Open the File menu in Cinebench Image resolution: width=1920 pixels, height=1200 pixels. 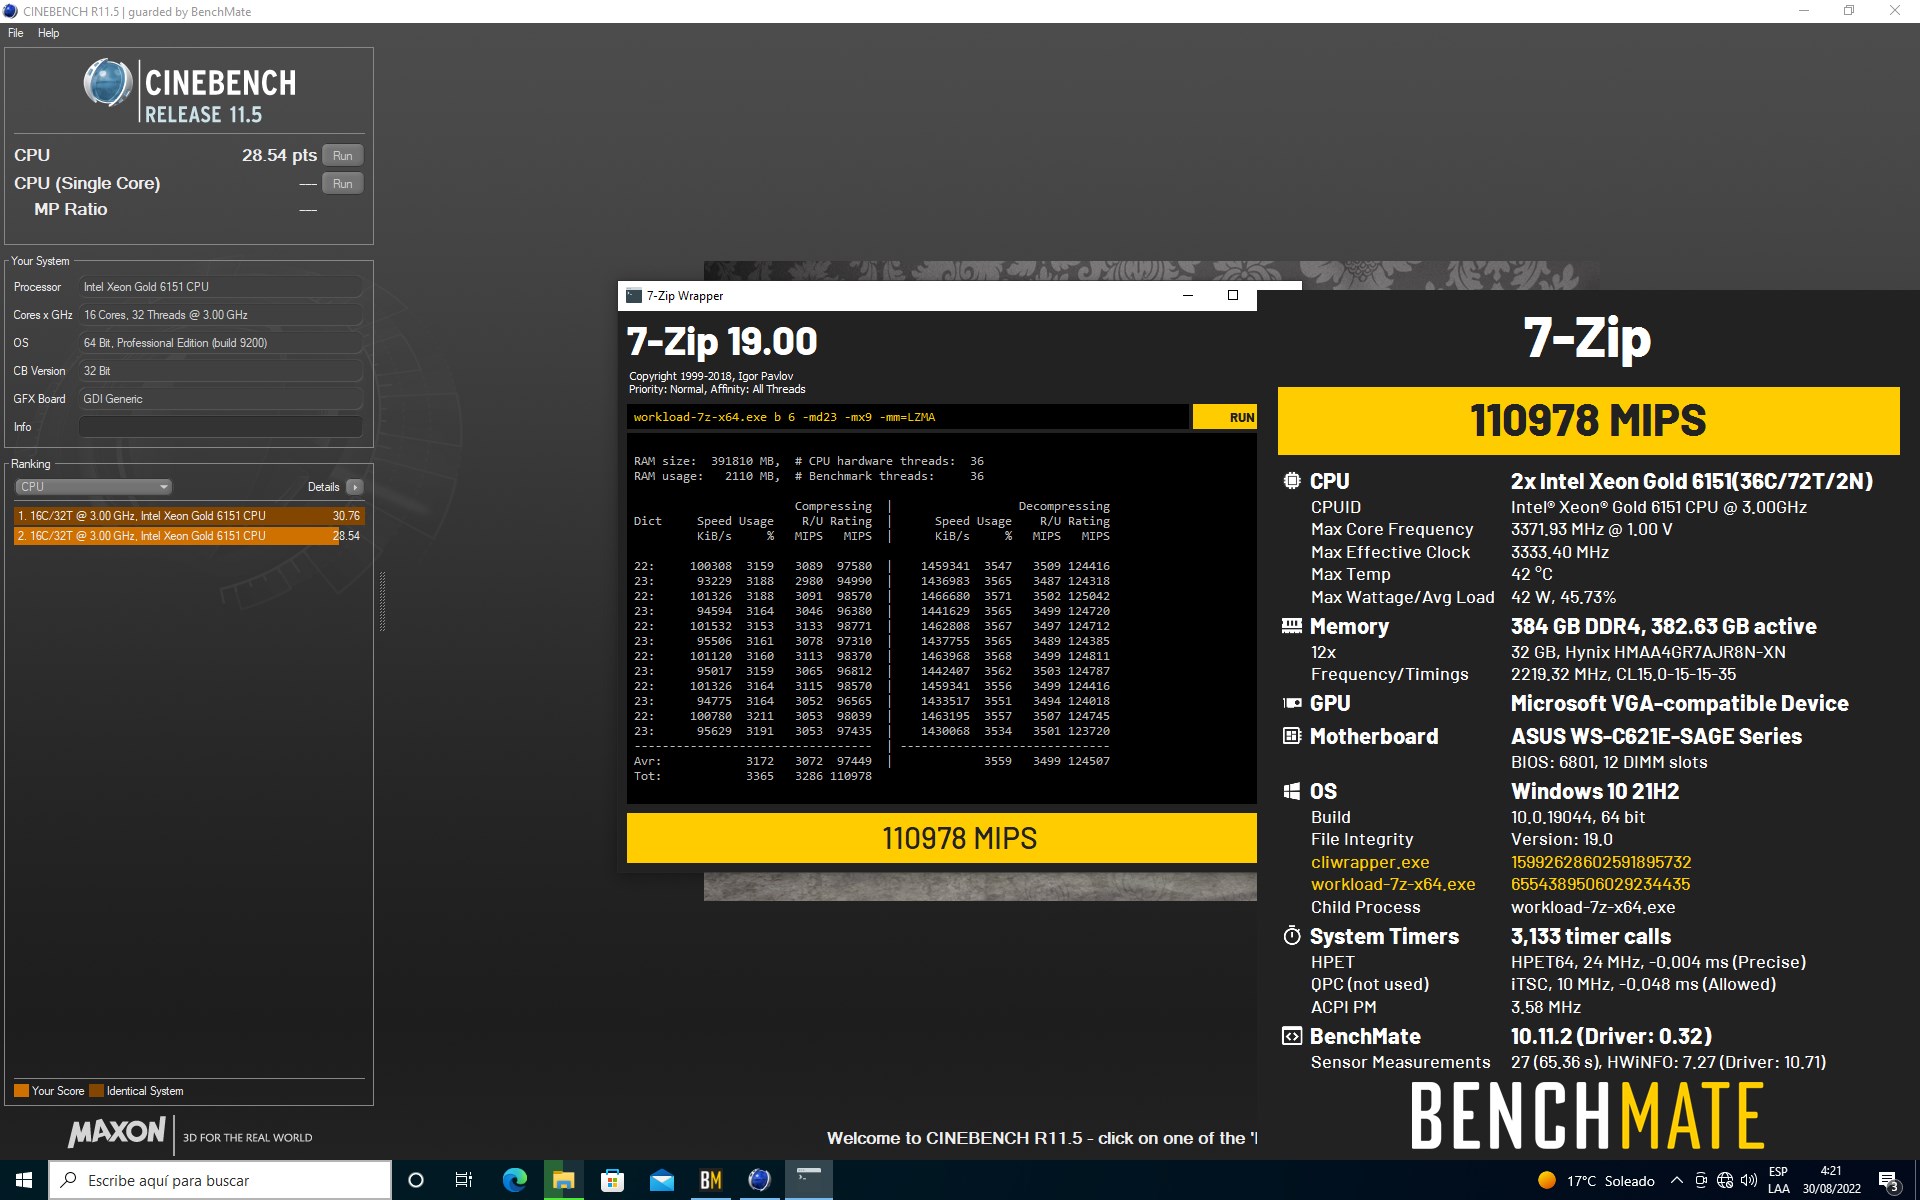pos(15,33)
